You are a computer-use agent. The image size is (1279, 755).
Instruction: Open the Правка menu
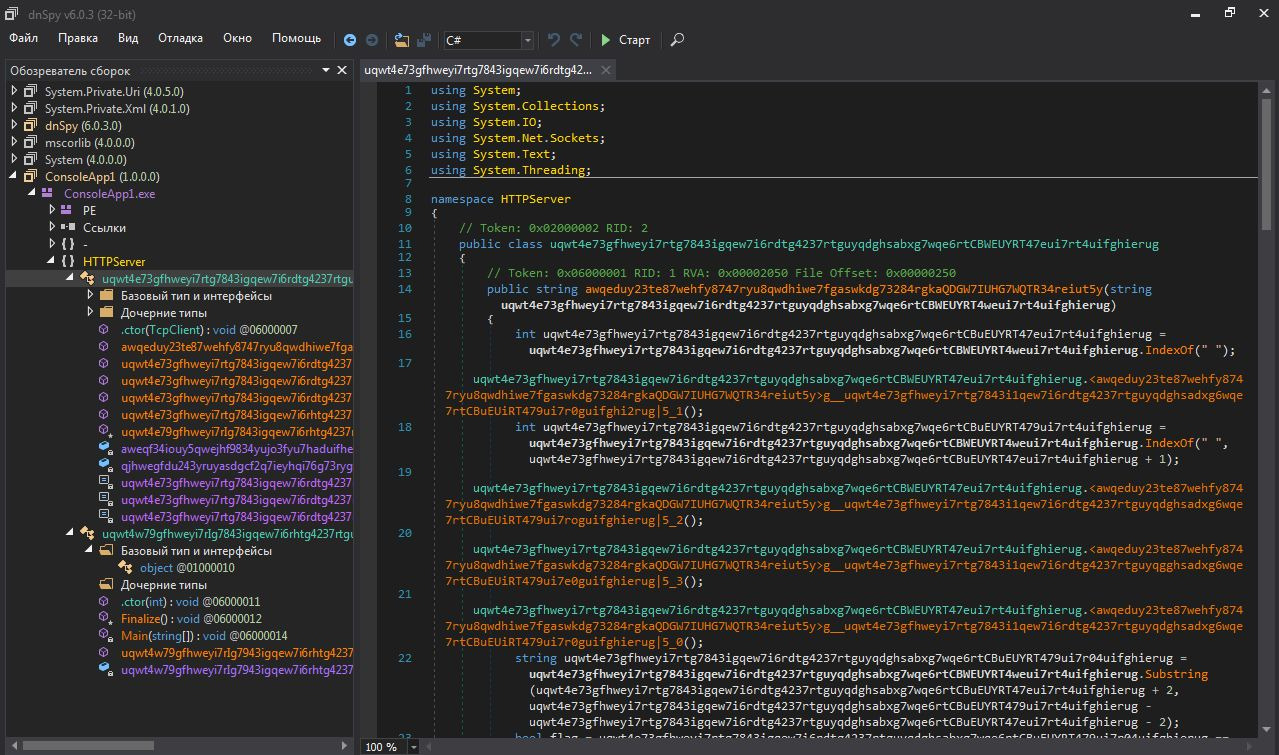(x=78, y=38)
